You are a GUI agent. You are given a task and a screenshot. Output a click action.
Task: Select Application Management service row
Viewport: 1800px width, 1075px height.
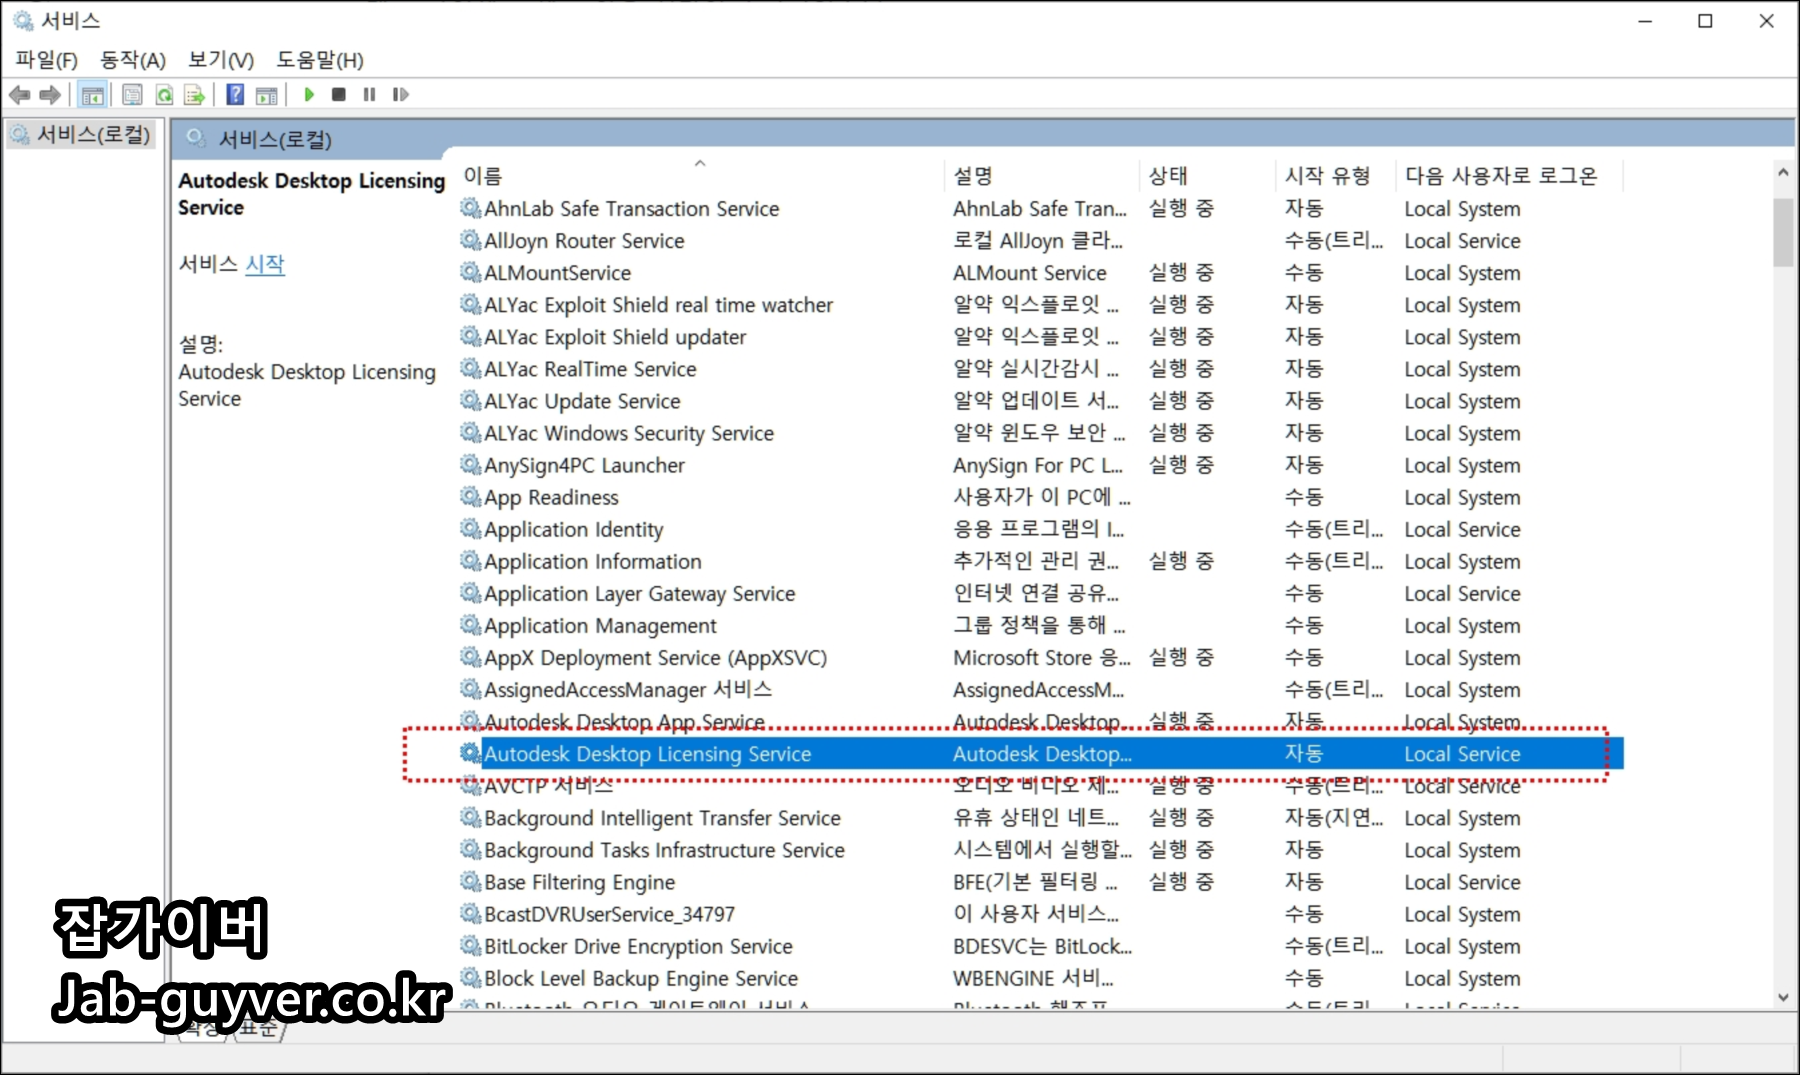click(1040, 625)
